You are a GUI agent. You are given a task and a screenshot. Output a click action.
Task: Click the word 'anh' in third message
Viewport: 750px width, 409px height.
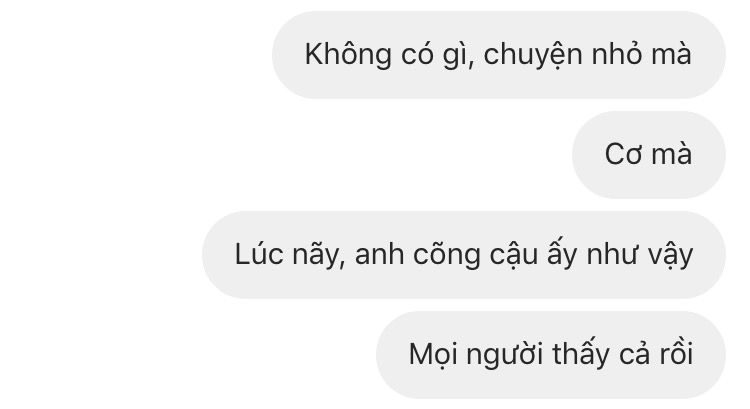coord(380,254)
